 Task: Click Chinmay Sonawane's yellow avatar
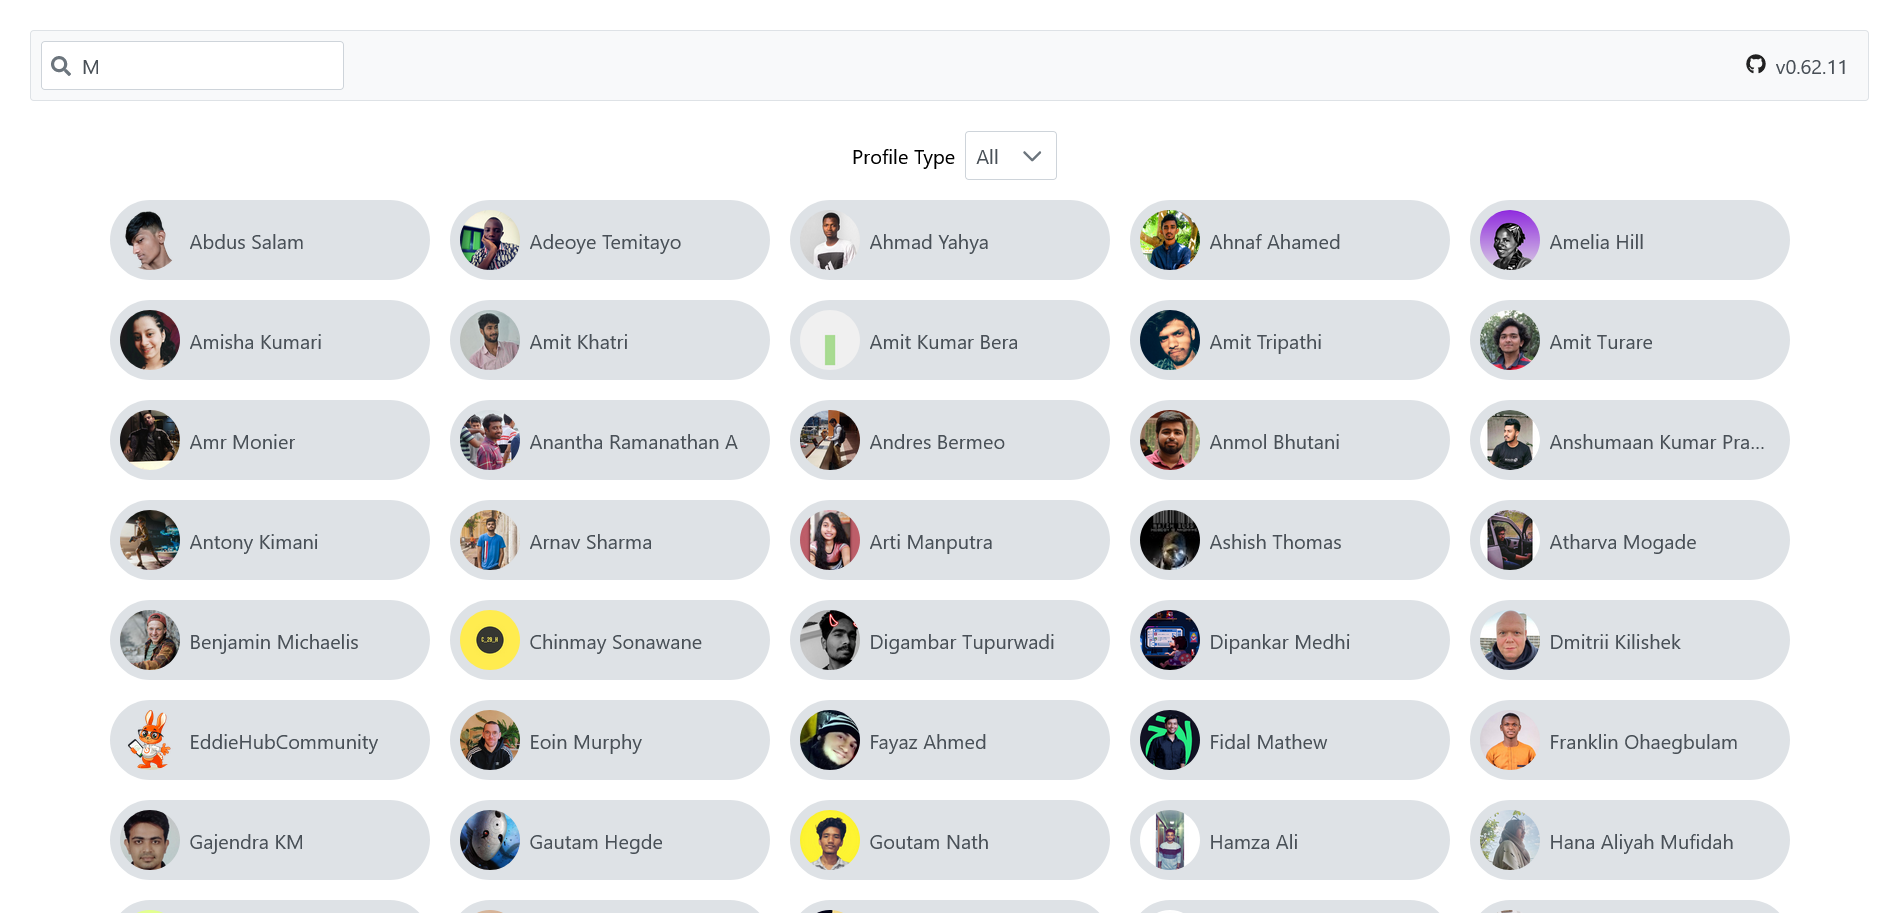(489, 640)
